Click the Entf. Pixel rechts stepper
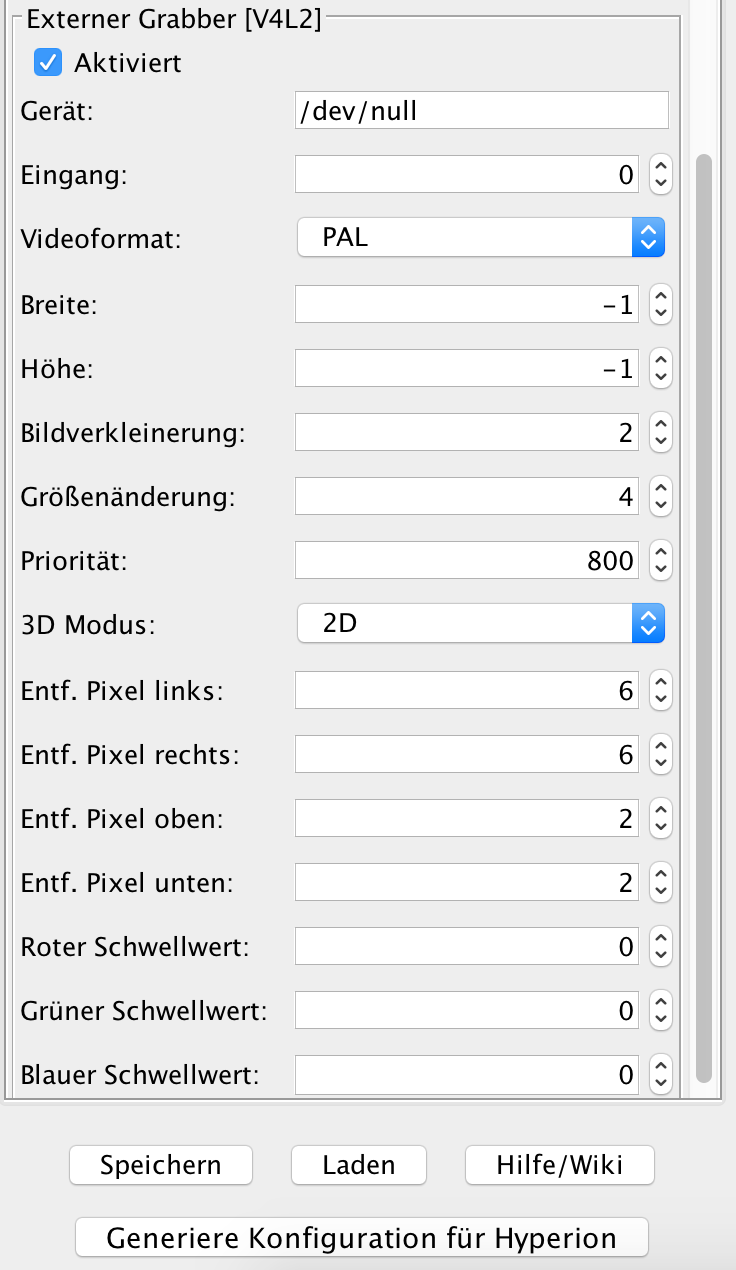This screenshot has width=736, height=1270. coord(660,754)
